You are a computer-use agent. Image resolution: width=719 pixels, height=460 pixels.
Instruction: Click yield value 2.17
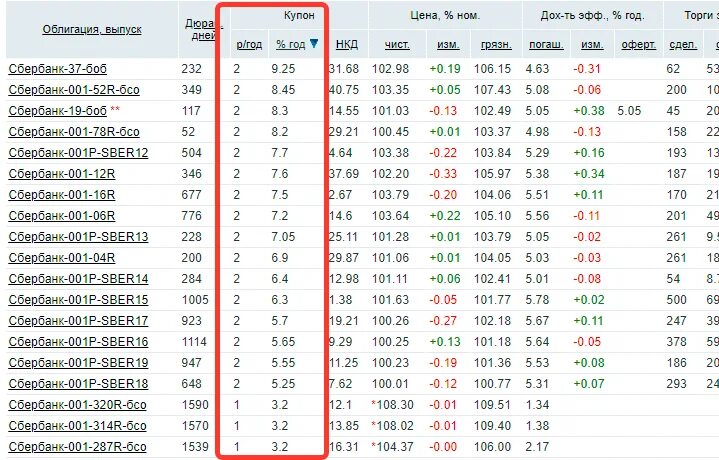(537, 447)
